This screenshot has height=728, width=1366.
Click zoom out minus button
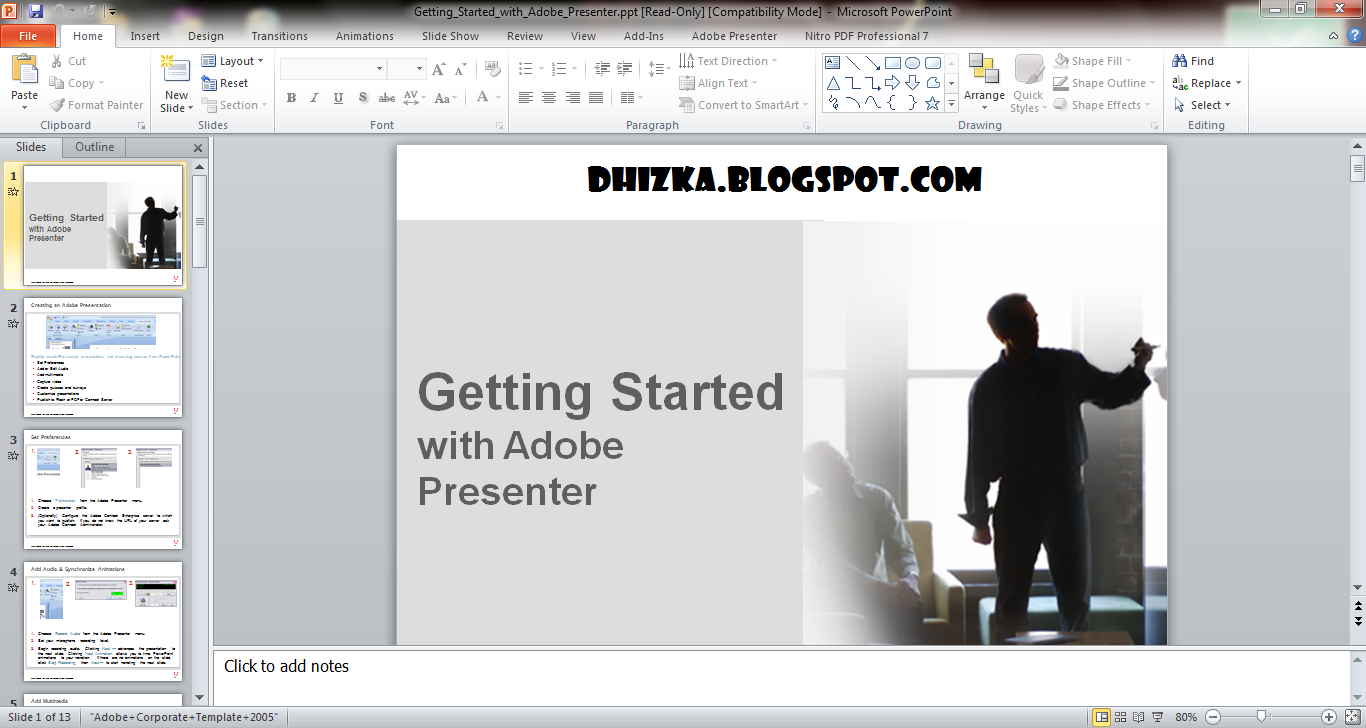[1213, 717]
